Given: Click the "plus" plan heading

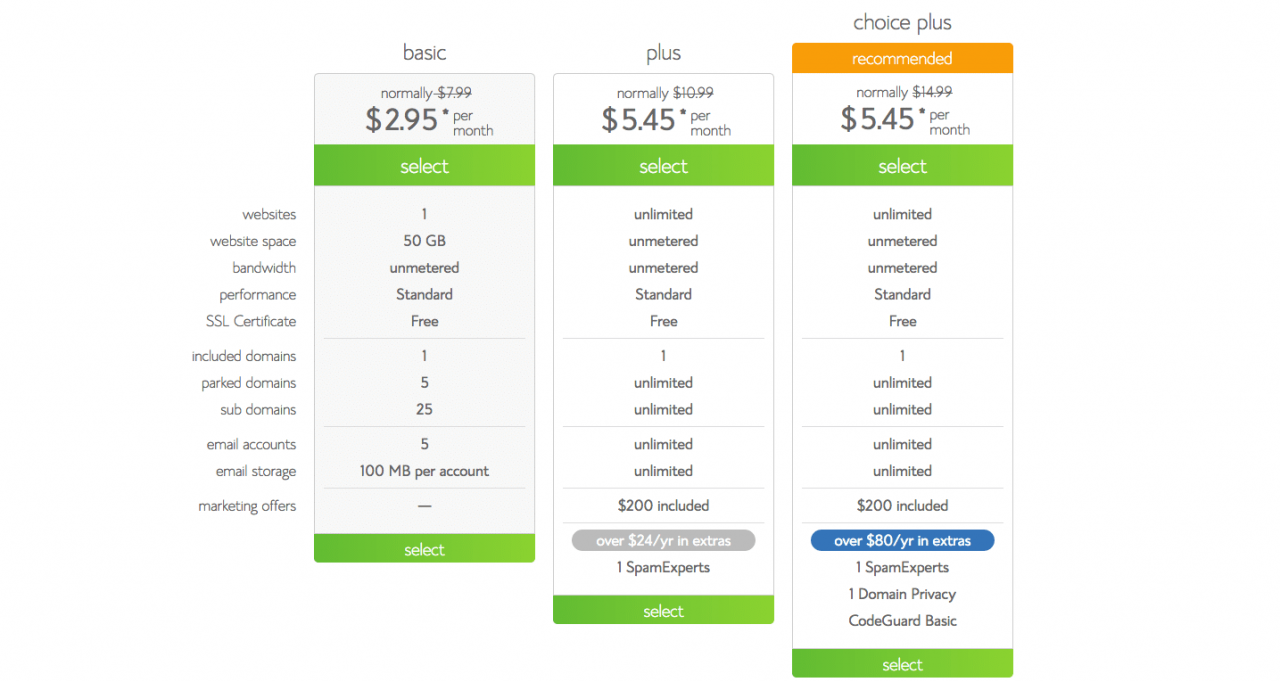Looking at the screenshot, I should [x=663, y=53].
